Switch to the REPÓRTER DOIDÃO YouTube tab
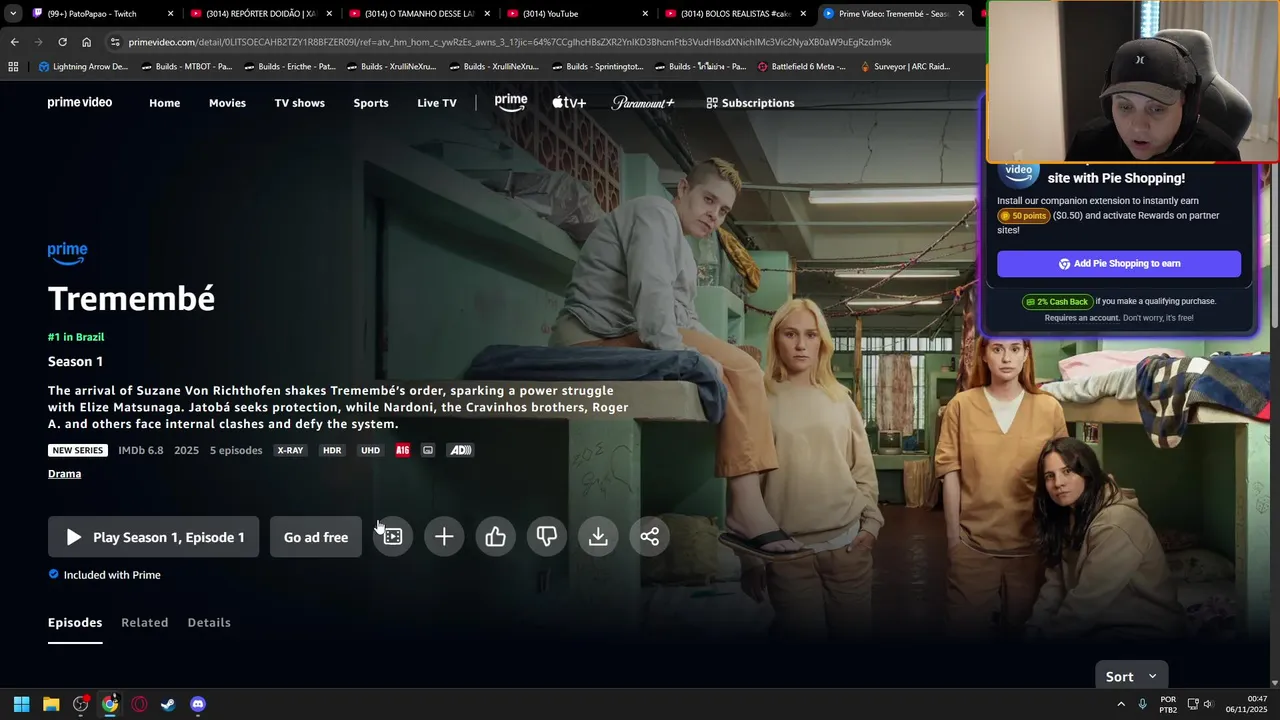 tap(262, 14)
